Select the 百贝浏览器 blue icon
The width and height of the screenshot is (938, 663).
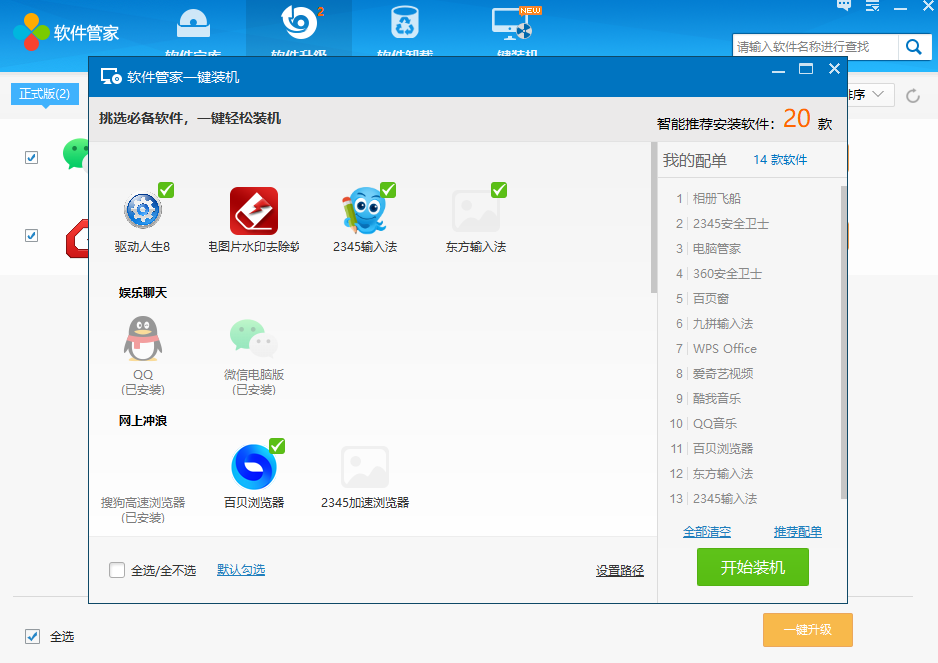(253, 466)
